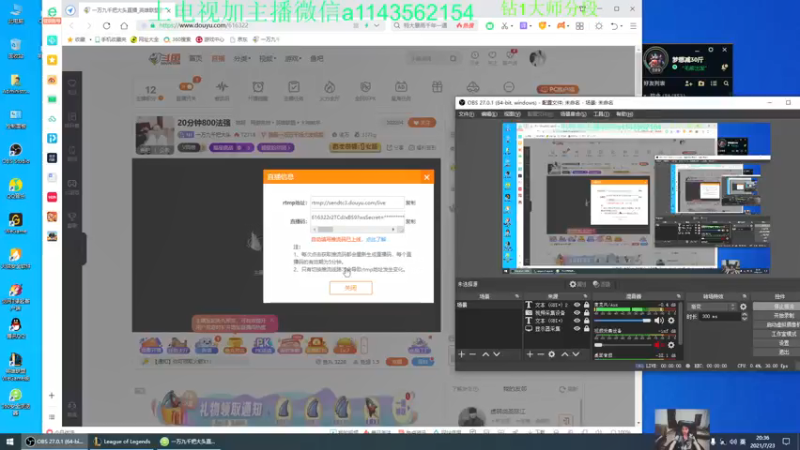
Task: Click 开始录制 in OBS controls
Action: [x=777, y=315]
